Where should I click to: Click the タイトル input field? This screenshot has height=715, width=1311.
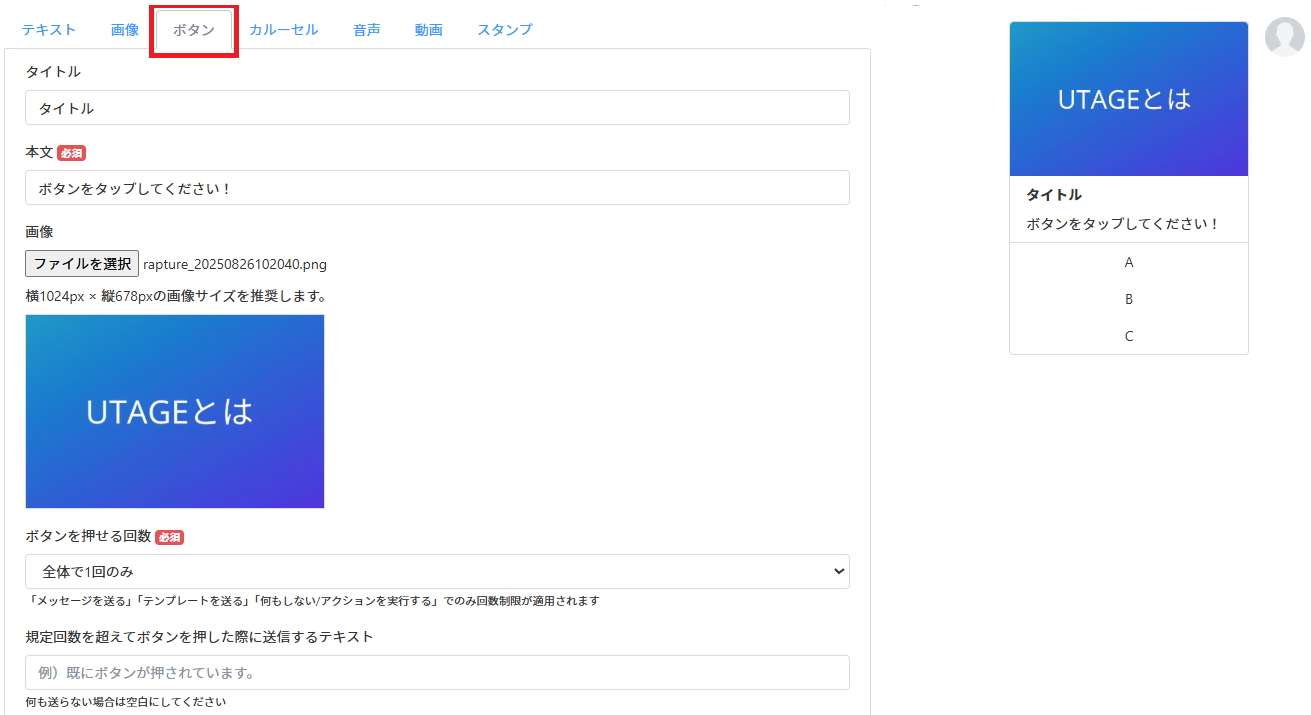click(x=437, y=108)
